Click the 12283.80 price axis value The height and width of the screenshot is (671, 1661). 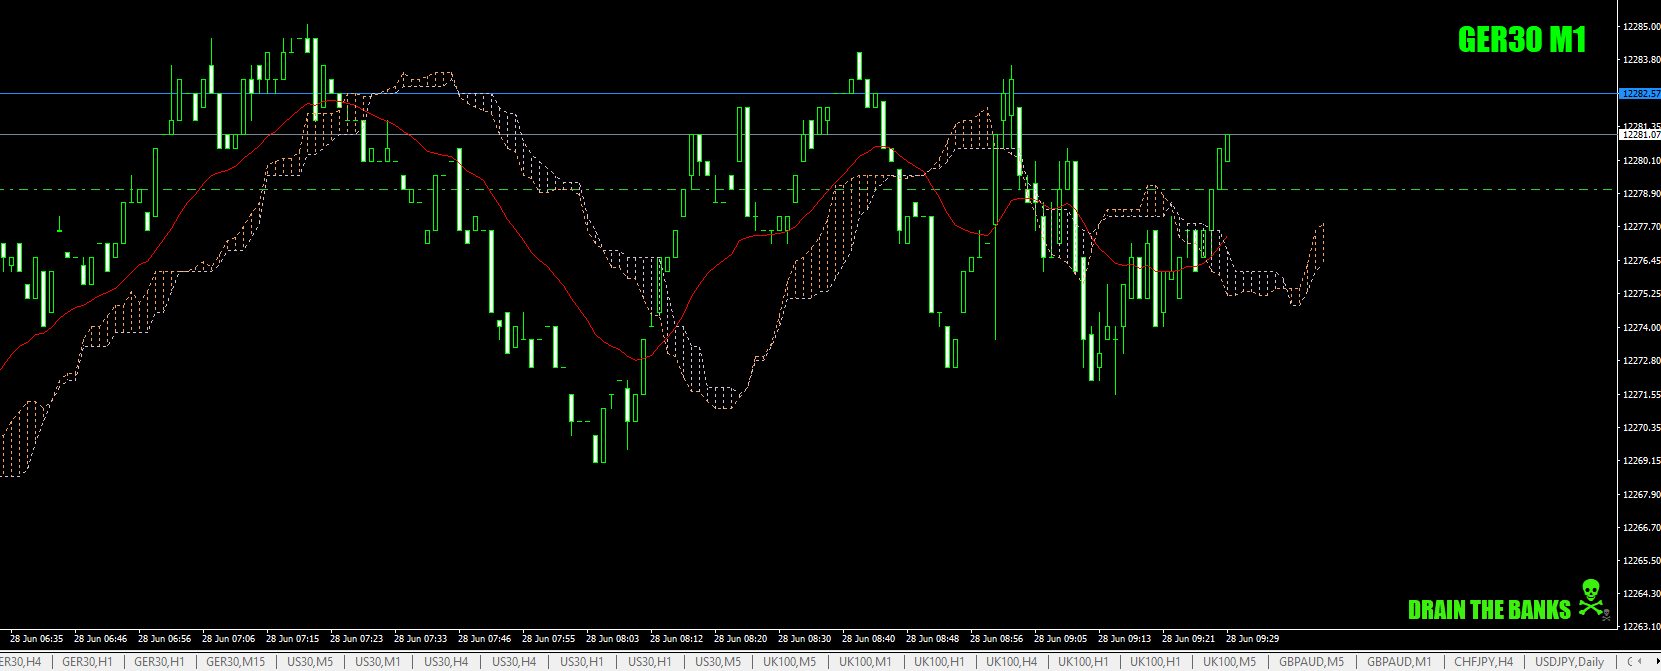pos(1641,60)
